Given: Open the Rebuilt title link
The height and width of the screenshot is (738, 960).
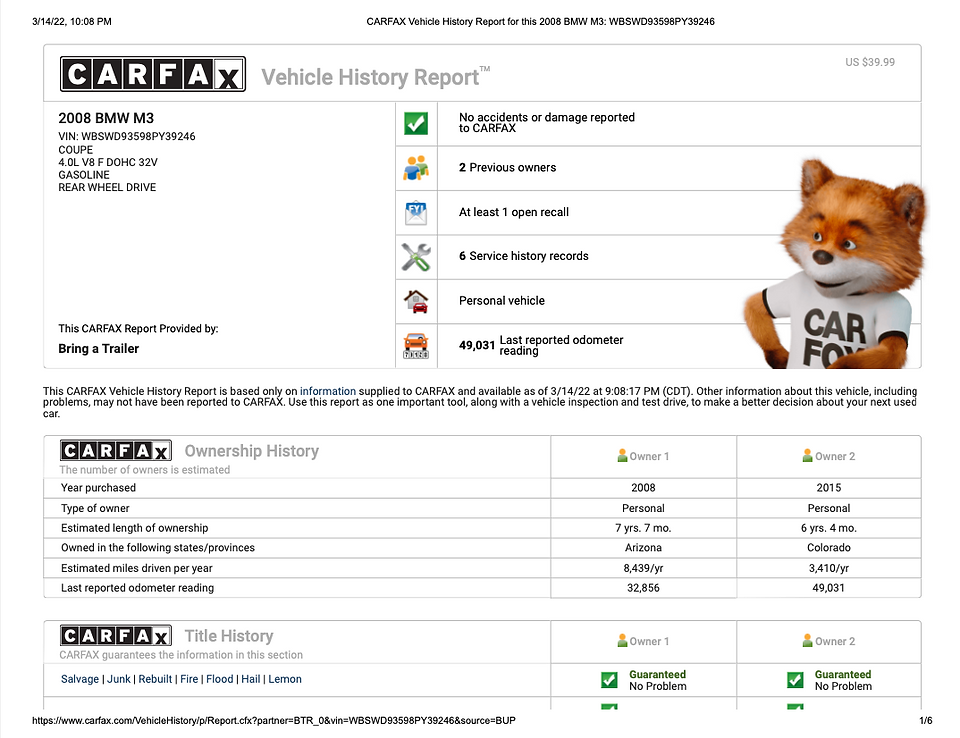Looking at the screenshot, I should point(155,679).
